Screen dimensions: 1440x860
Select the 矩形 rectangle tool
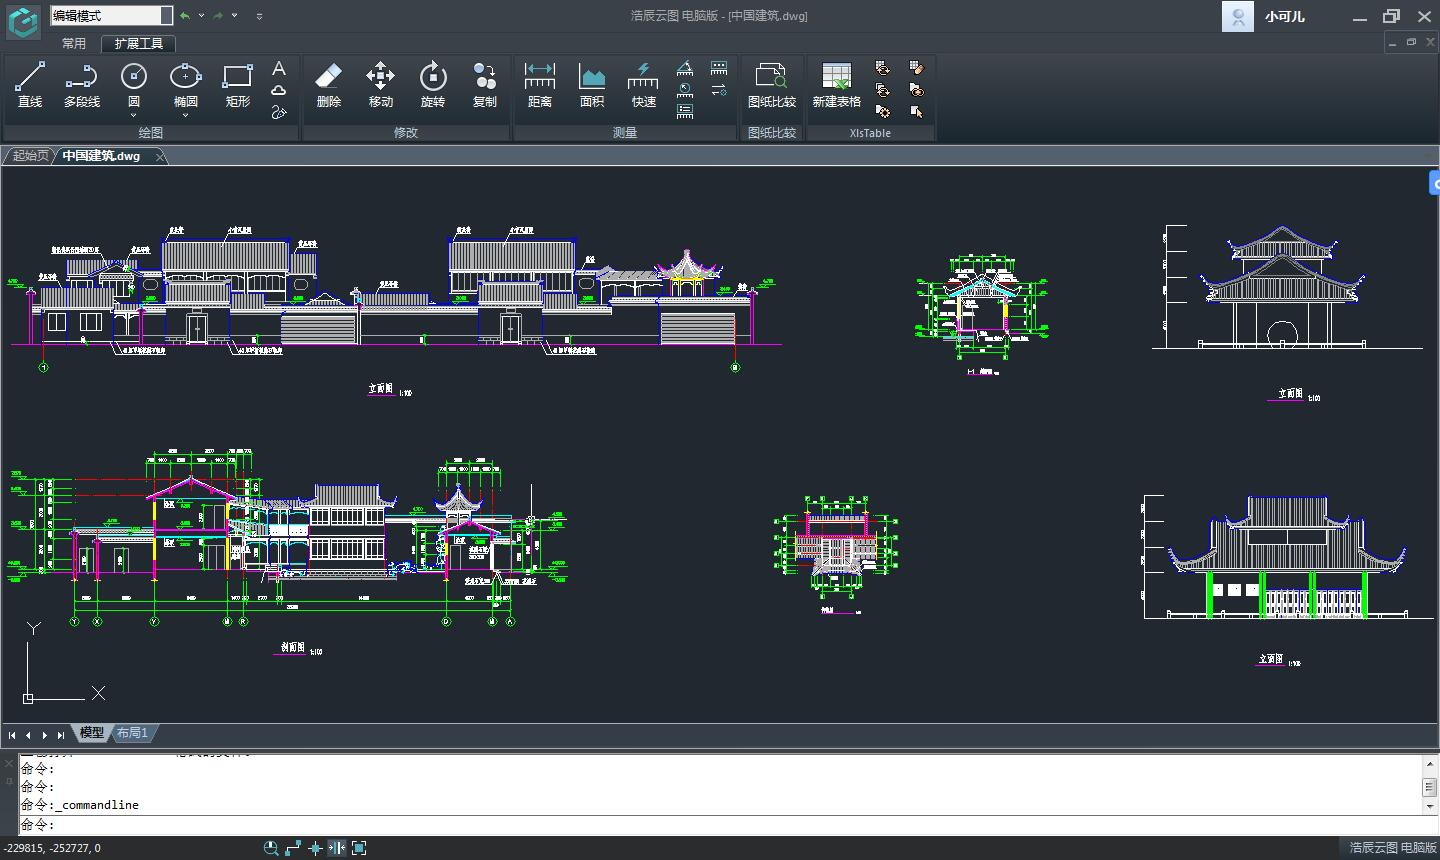coord(237,85)
